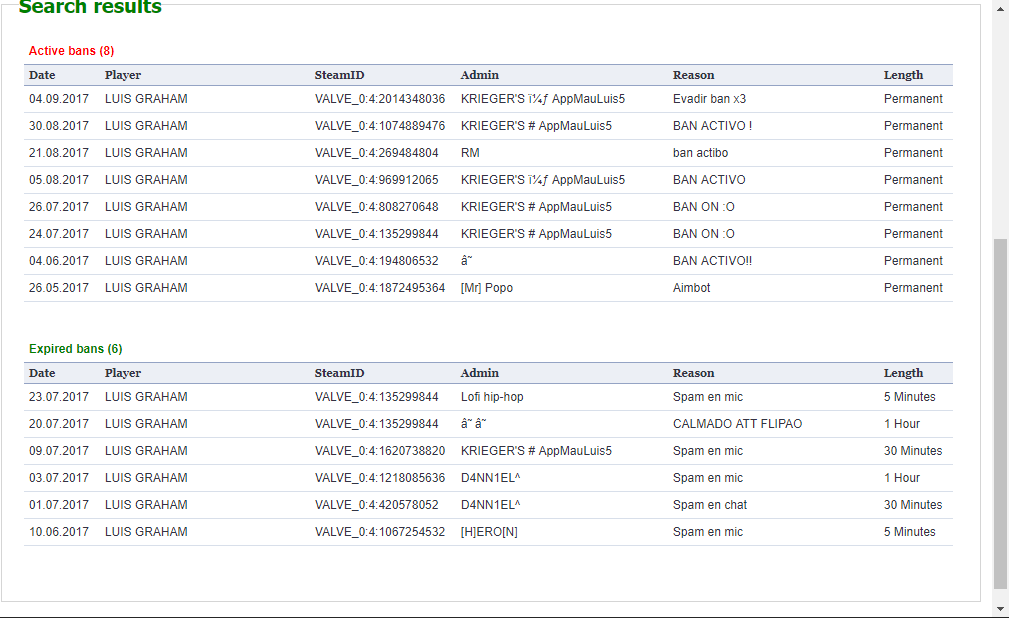Click the 'Aimbot' reason
The image size is (1009, 618).
(691, 288)
